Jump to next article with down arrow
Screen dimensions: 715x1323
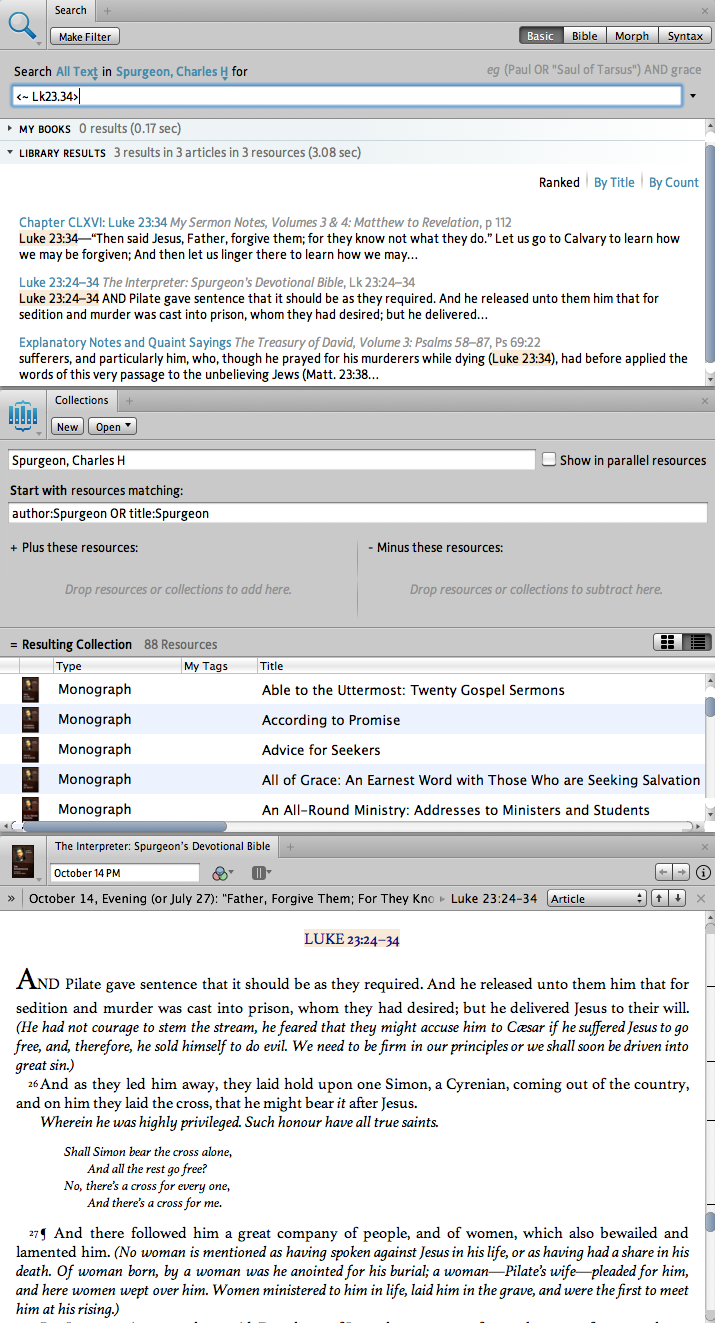pos(678,898)
